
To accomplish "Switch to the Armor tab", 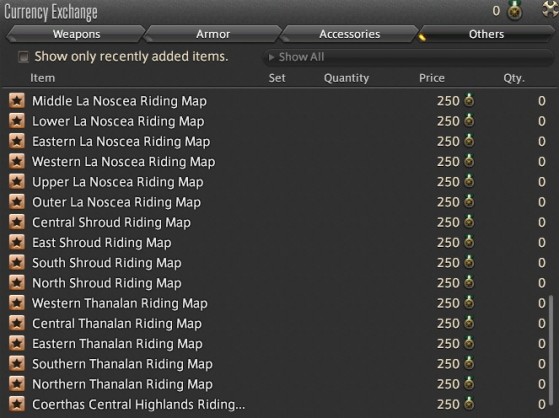I will click(213, 34).
